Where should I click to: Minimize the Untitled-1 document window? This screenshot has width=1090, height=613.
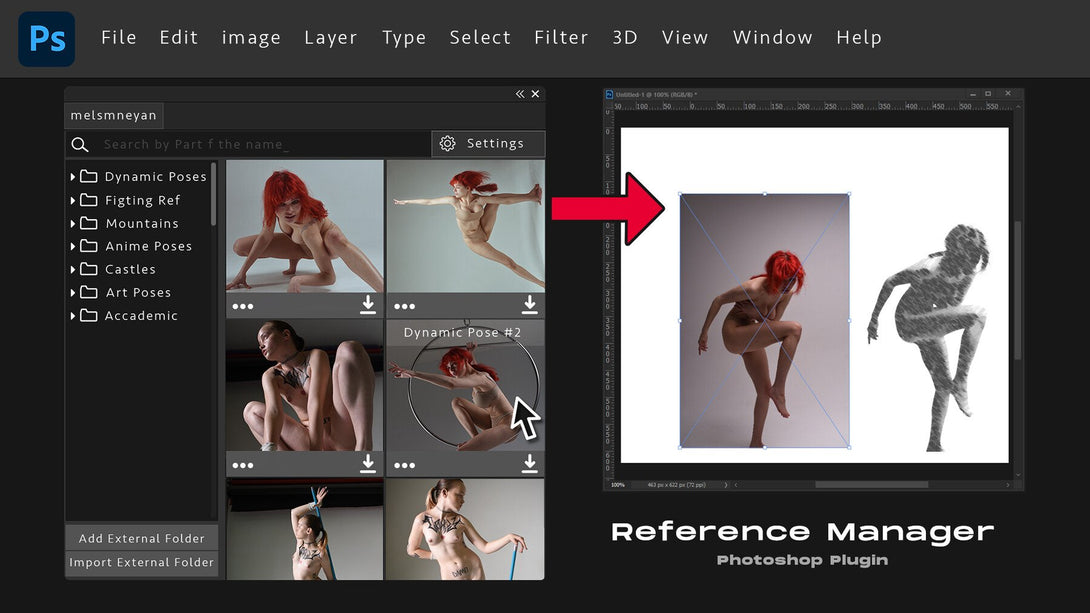click(x=973, y=94)
